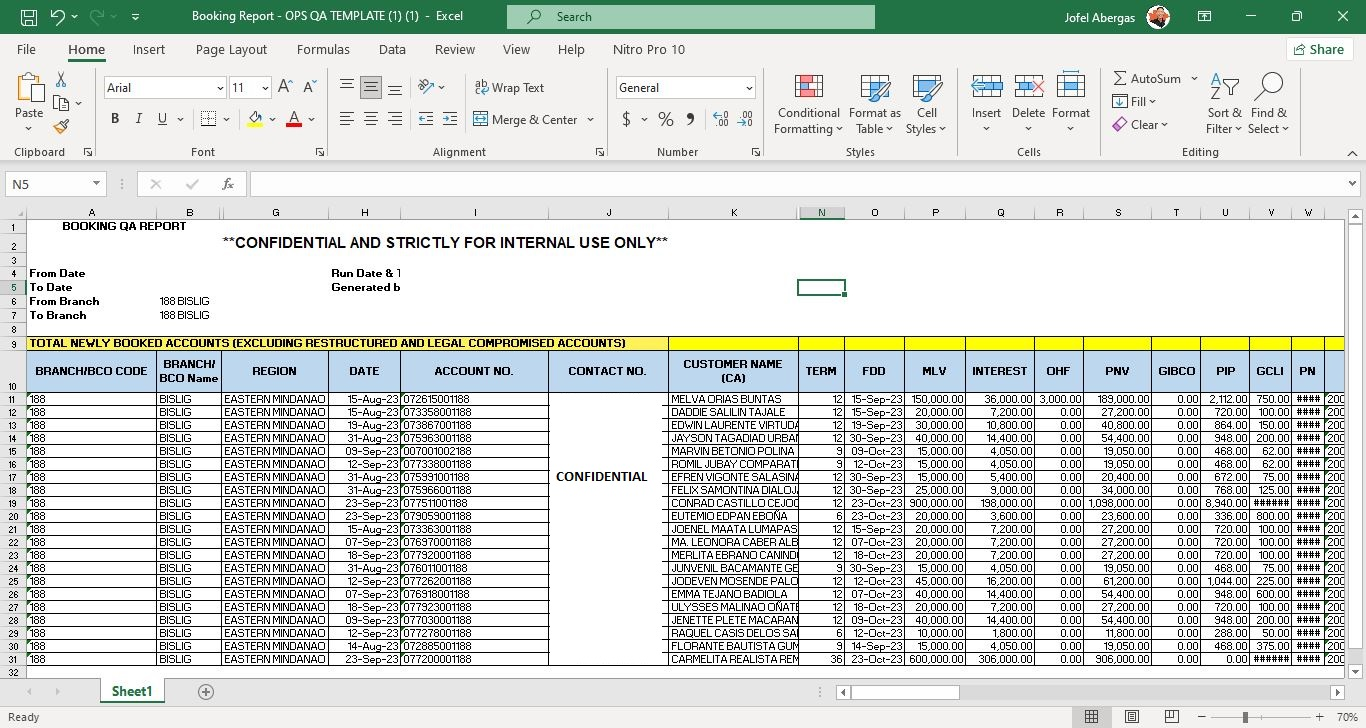Click the Share button
1366x728 pixels.
(1317, 49)
